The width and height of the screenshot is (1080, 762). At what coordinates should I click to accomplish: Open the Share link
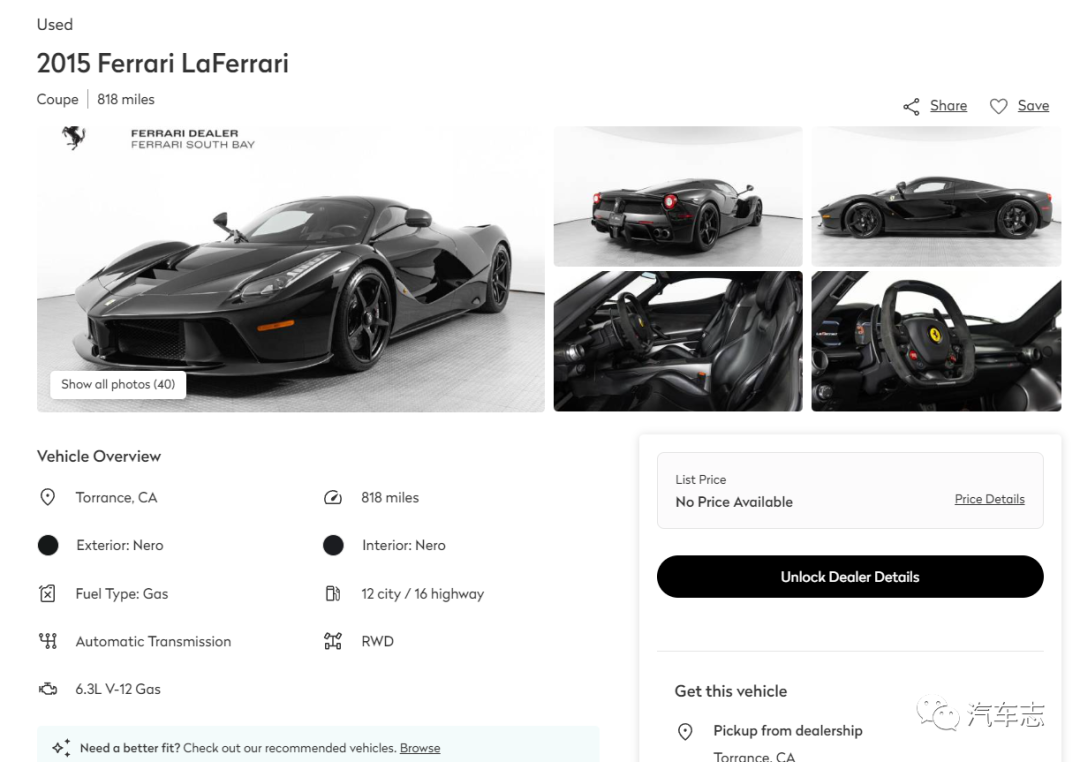pos(948,105)
